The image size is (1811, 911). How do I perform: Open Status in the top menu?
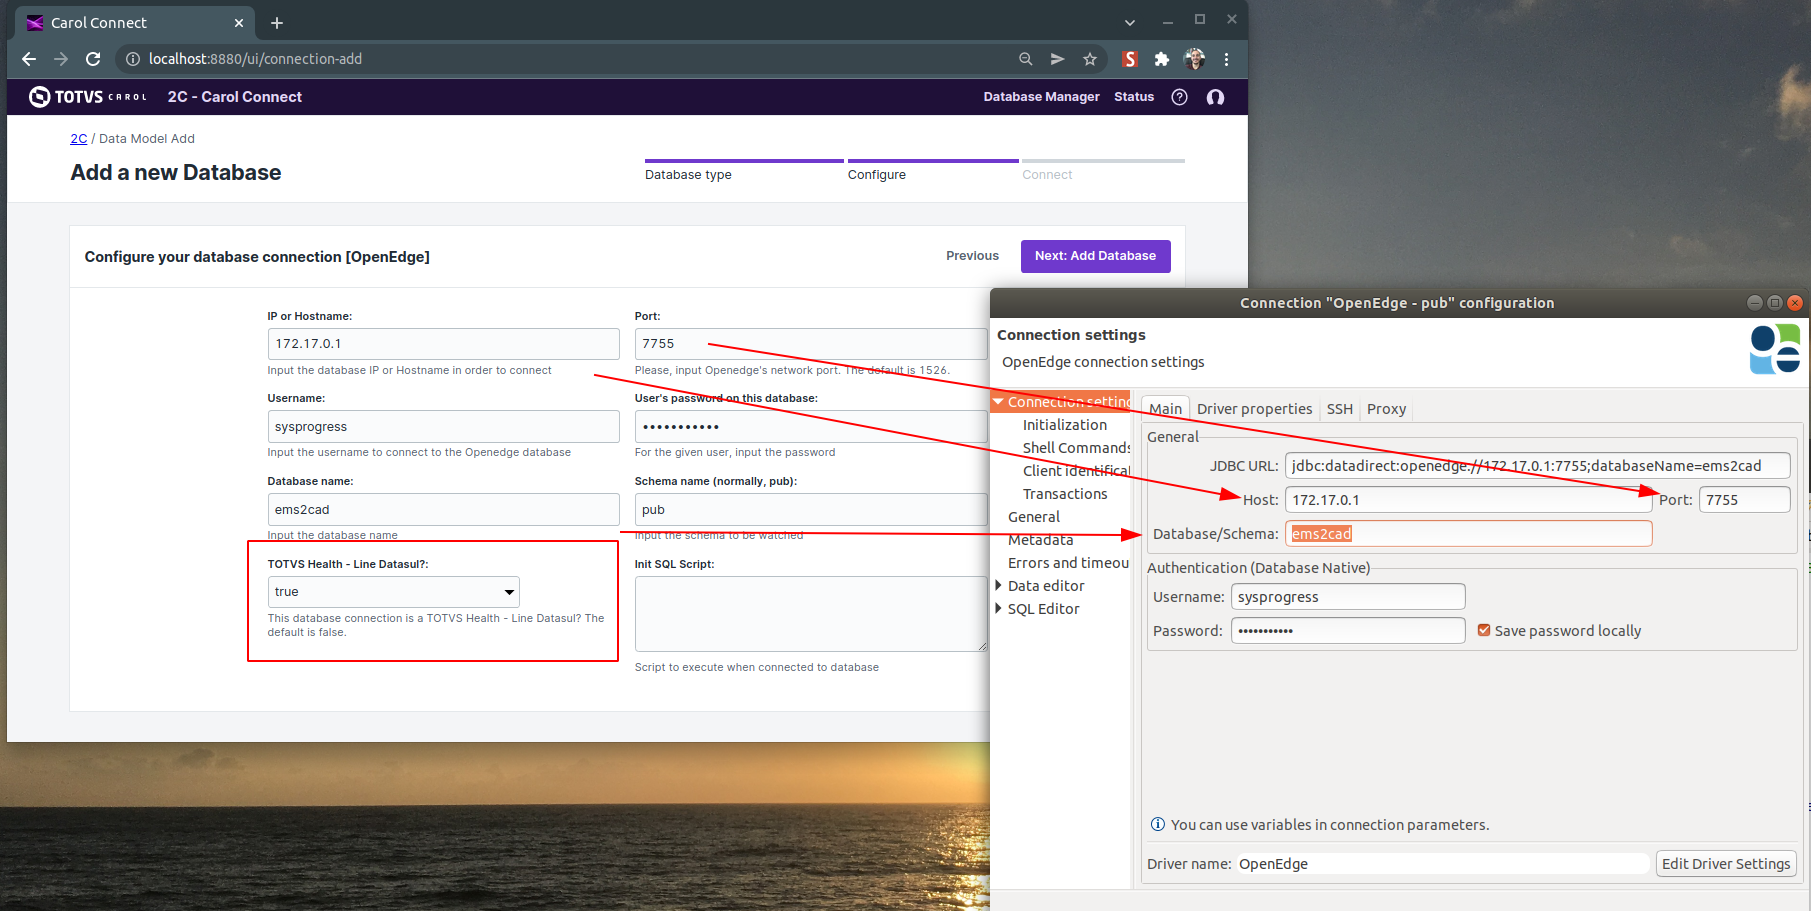(x=1134, y=97)
